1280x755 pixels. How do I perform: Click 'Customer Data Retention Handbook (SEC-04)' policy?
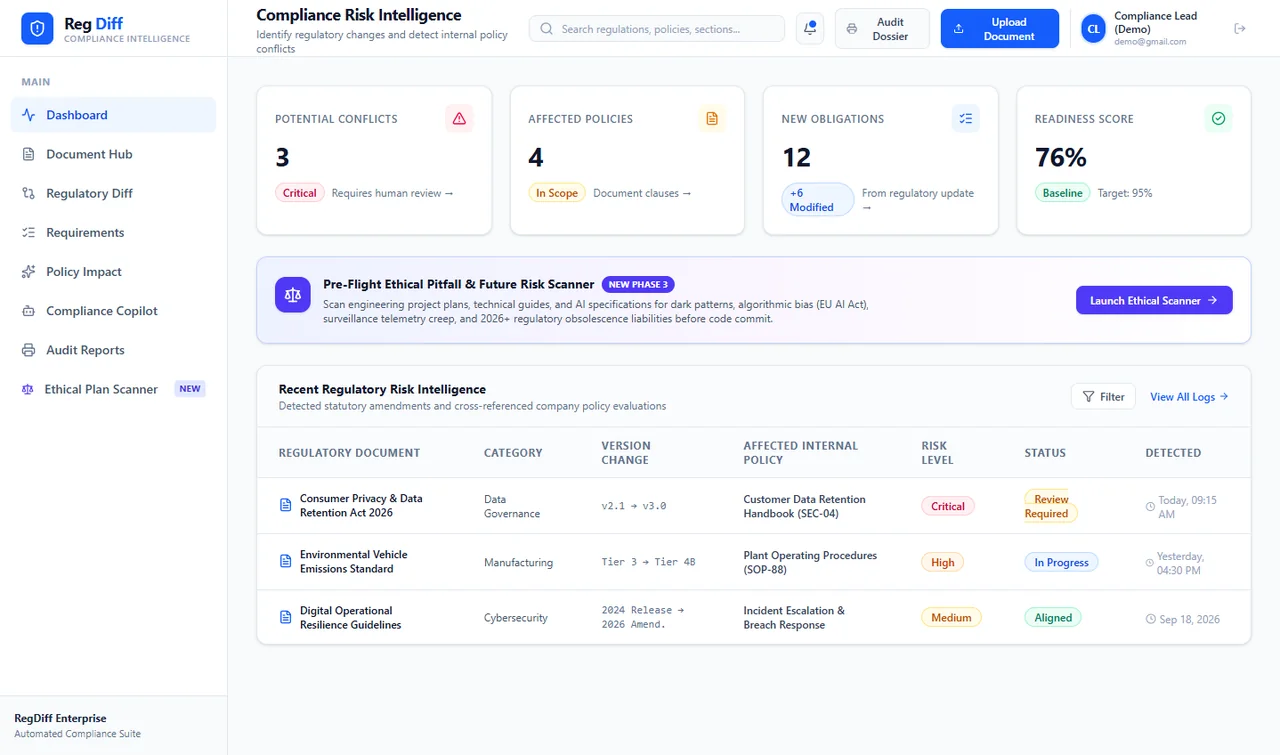point(805,506)
